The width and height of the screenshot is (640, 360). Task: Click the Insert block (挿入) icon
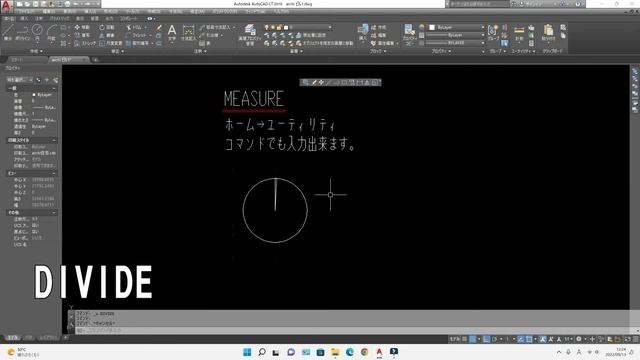tap(362, 33)
